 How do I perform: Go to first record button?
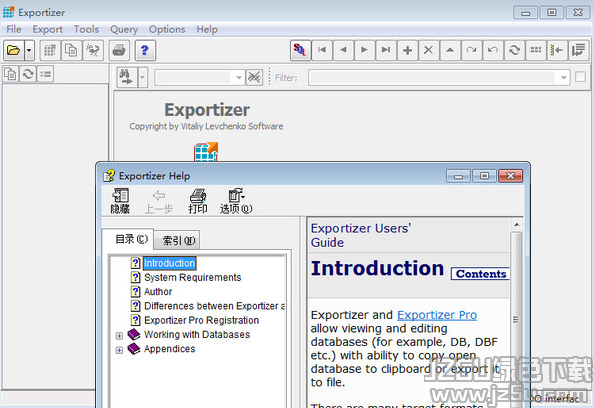tap(322, 50)
